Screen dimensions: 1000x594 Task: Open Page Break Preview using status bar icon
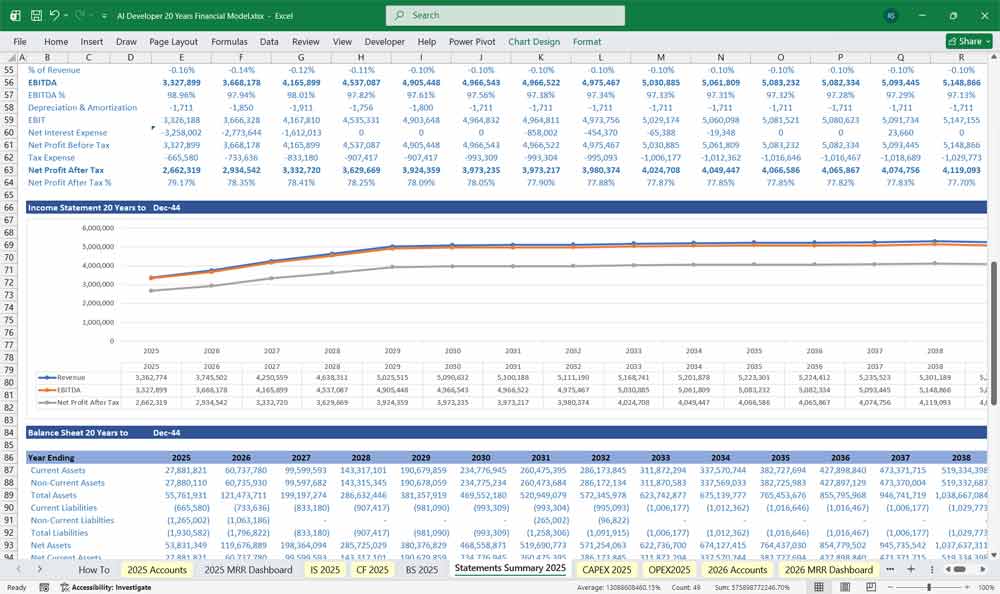click(871, 587)
